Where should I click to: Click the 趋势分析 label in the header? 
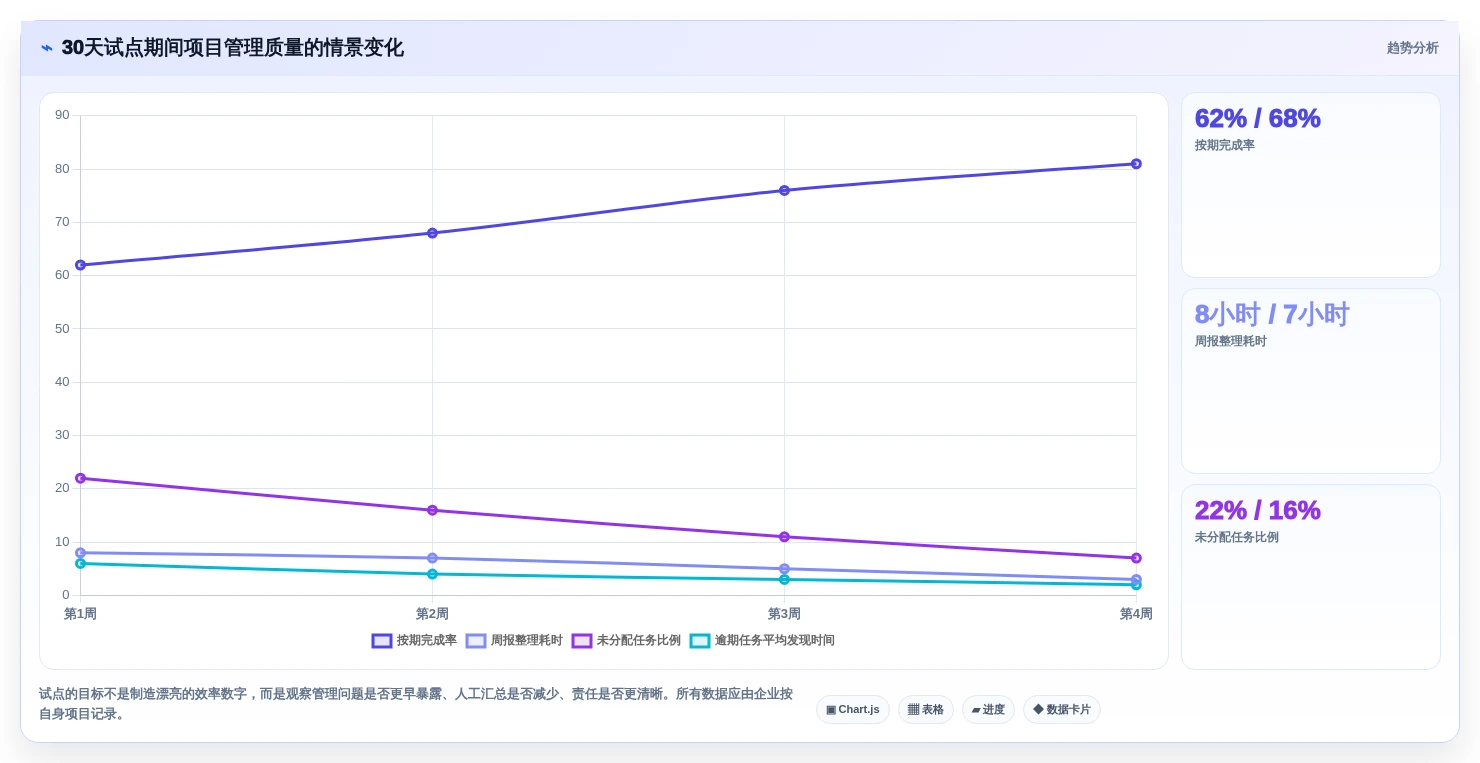click(1412, 48)
